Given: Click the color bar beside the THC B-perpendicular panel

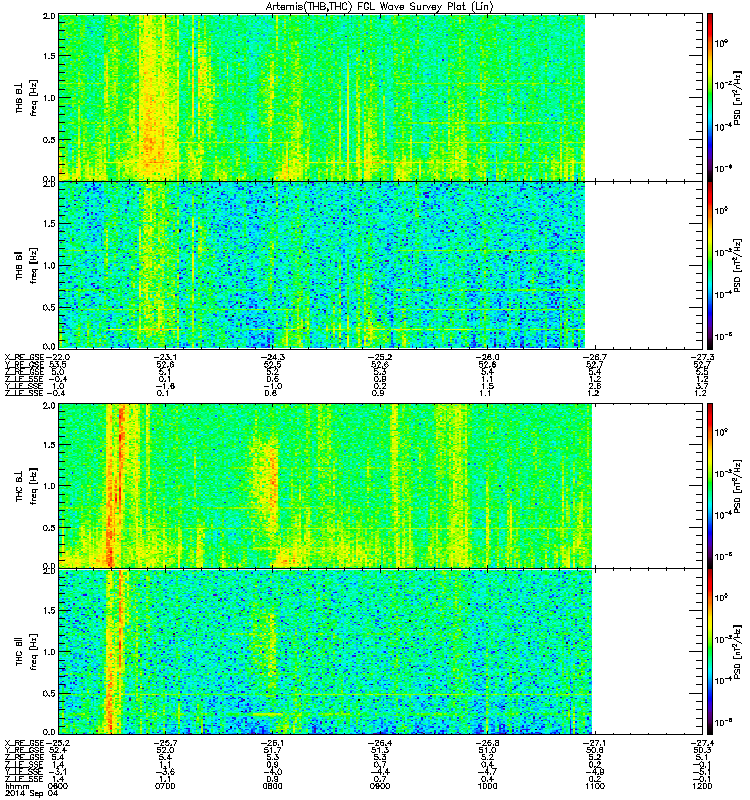Looking at the screenshot, I should (710, 486).
